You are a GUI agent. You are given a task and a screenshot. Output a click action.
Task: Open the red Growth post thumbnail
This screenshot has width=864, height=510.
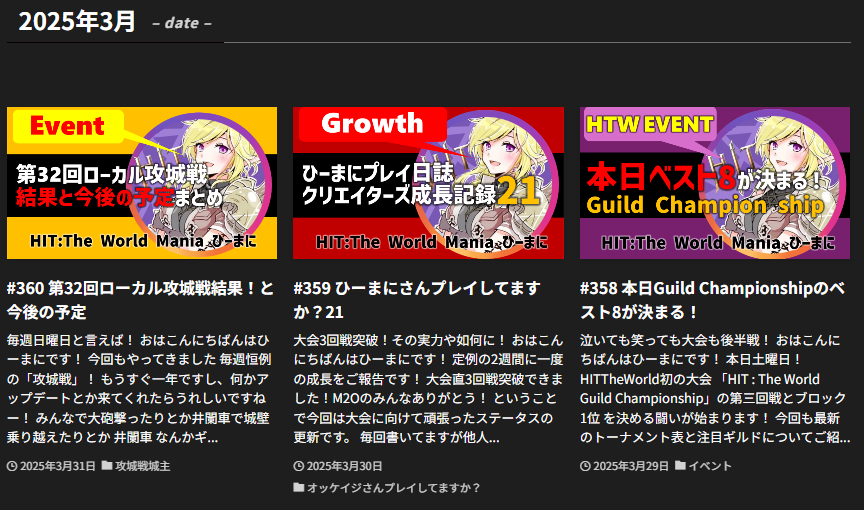coord(428,183)
